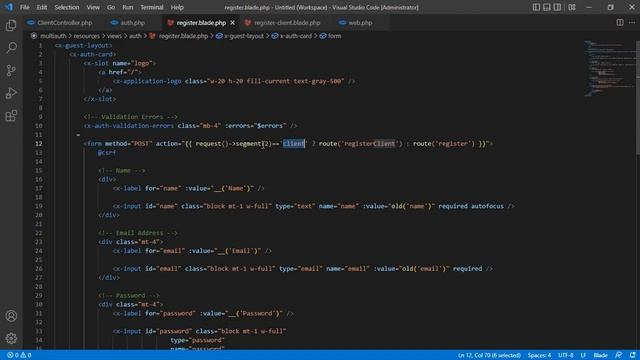The height and width of the screenshot is (360, 640).
Task: Change end of line sequence LF
Action: [583, 355]
